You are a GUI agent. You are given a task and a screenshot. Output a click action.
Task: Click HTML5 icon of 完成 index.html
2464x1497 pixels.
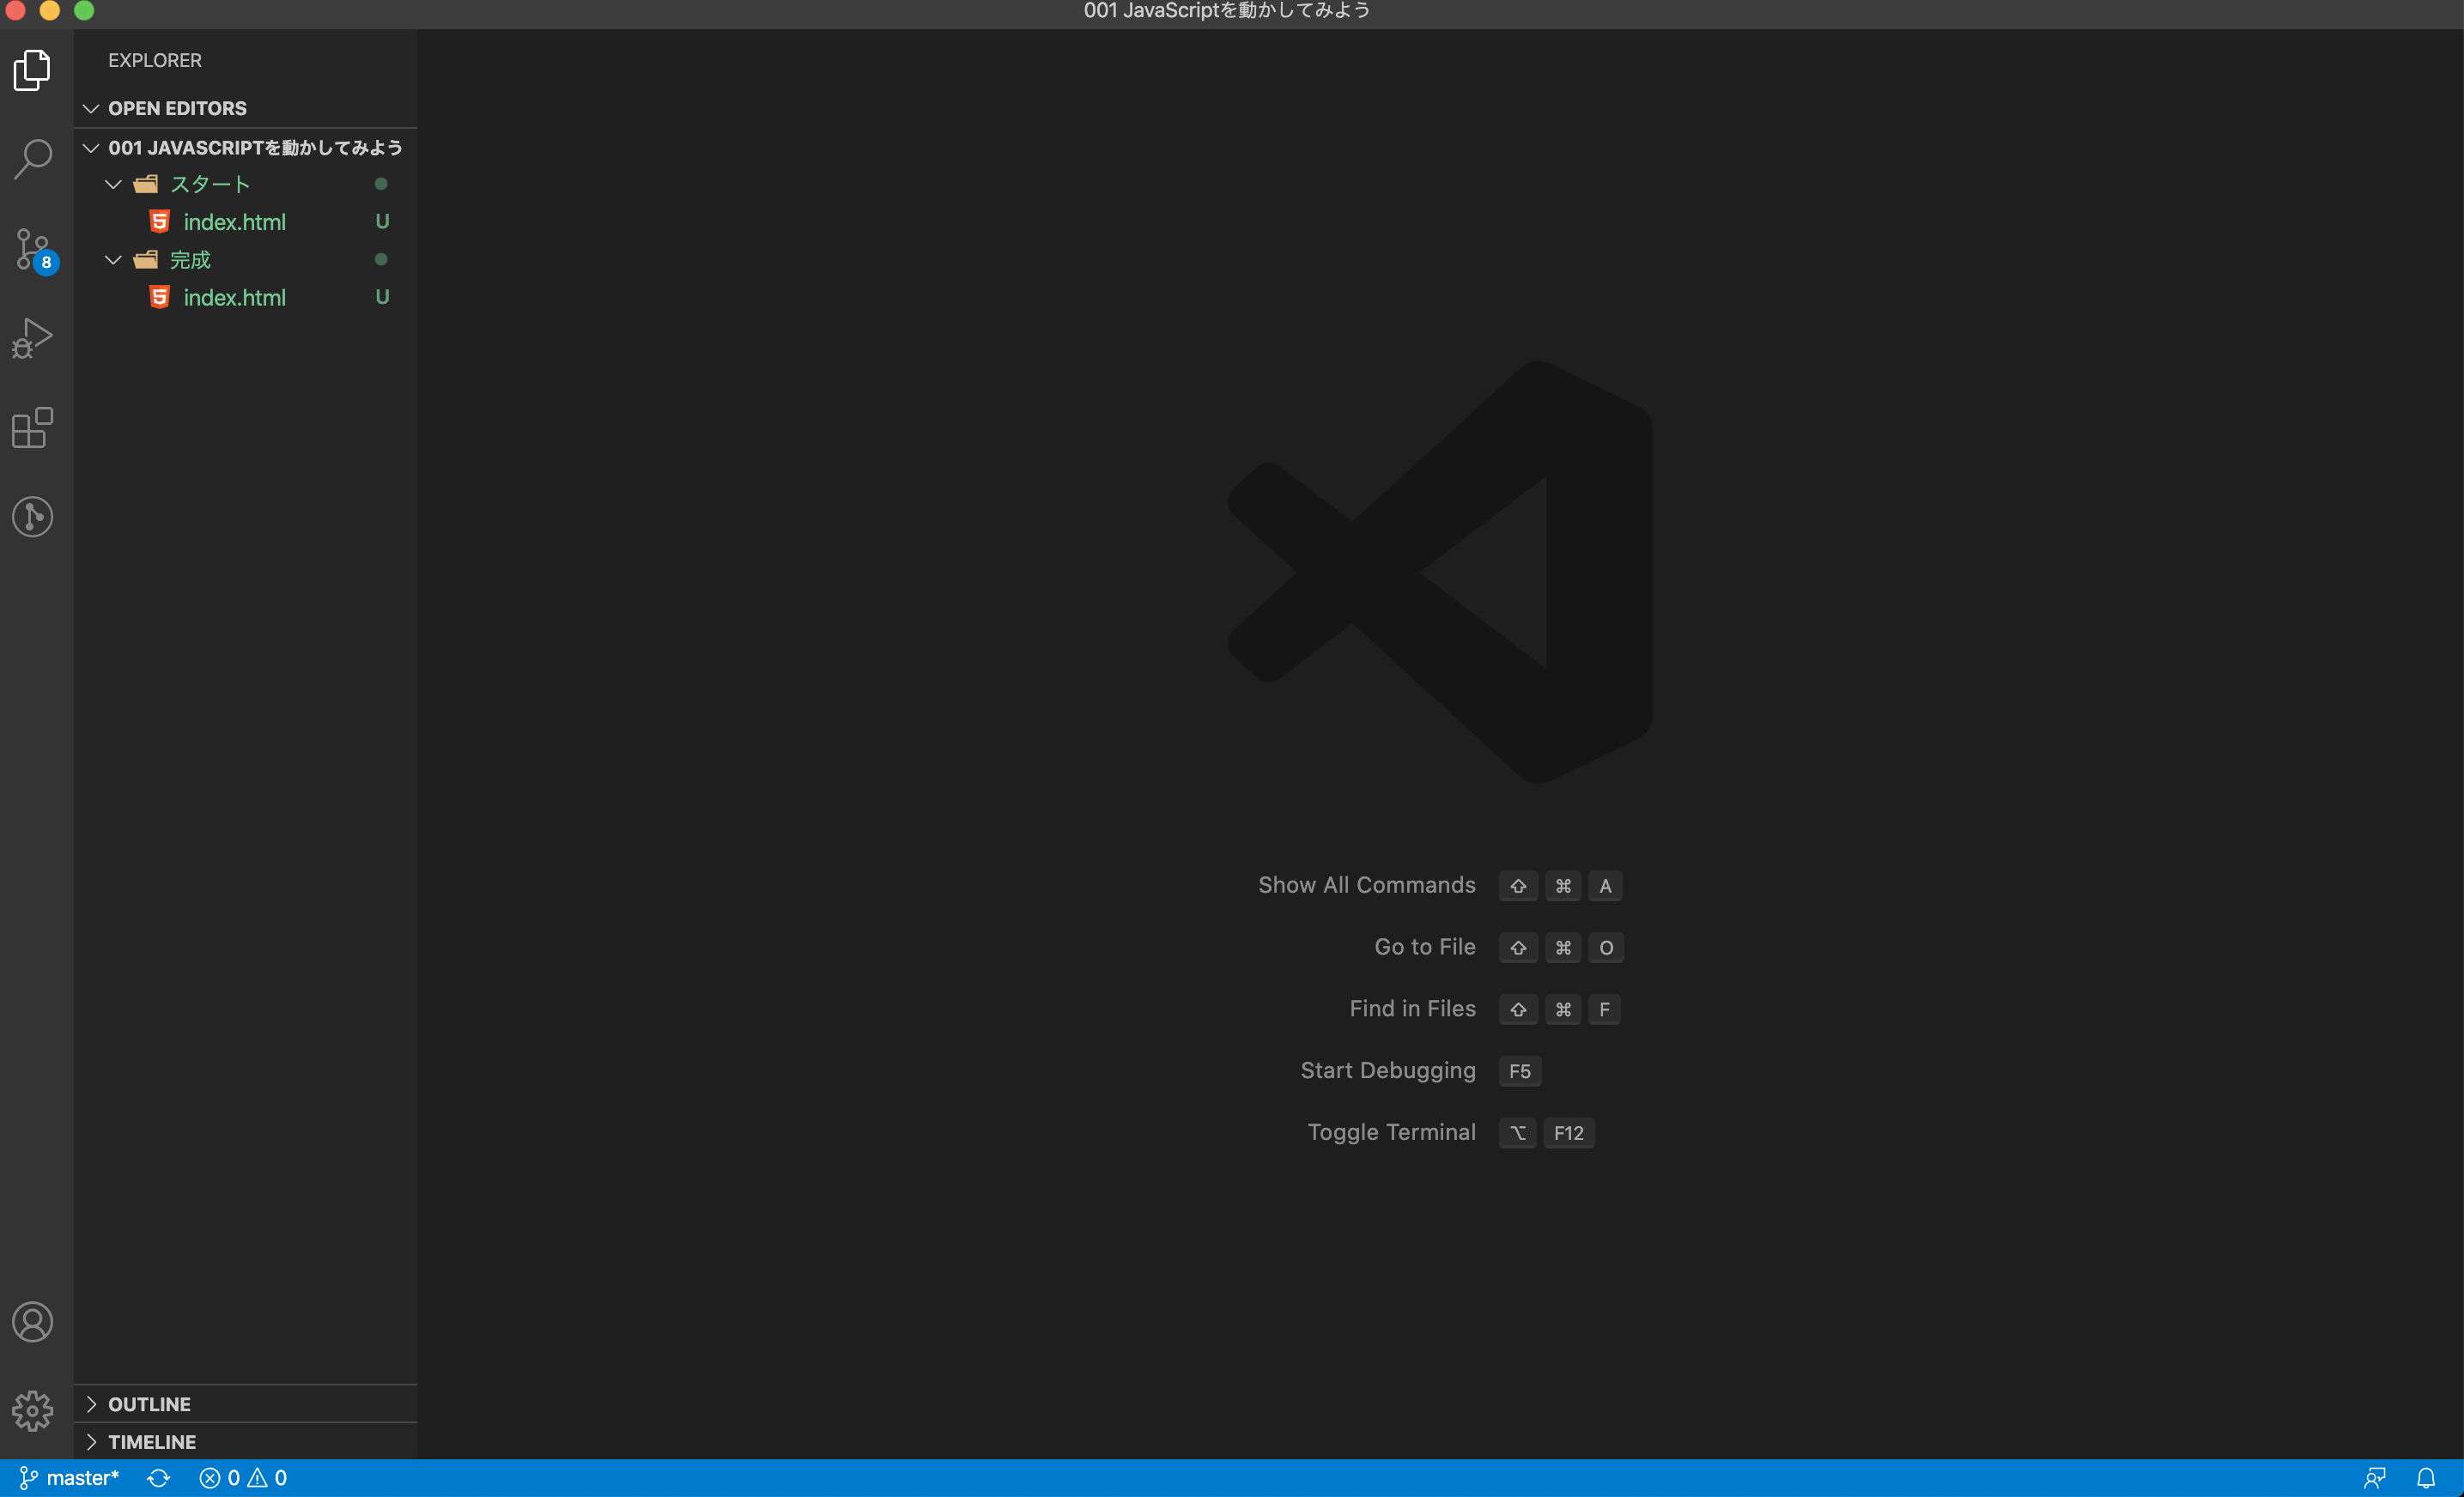[159, 297]
